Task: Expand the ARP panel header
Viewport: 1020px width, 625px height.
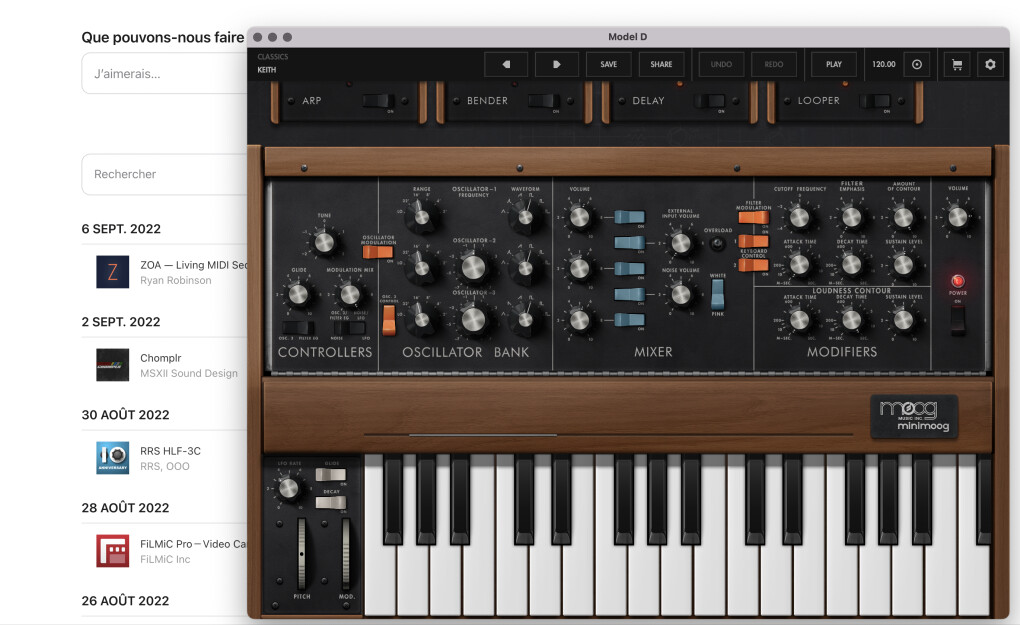Action: click(312, 101)
